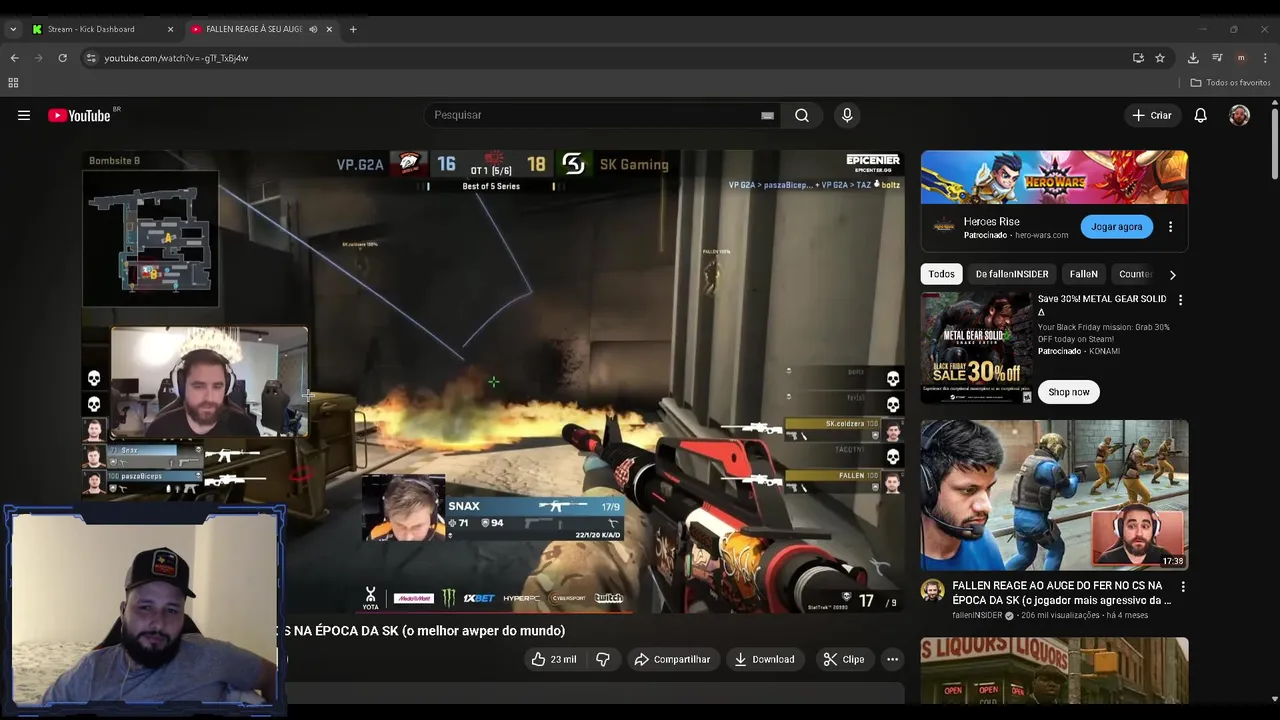The image size is (1280, 720).
Task: Reload the current page
Action: [x=62, y=58]
